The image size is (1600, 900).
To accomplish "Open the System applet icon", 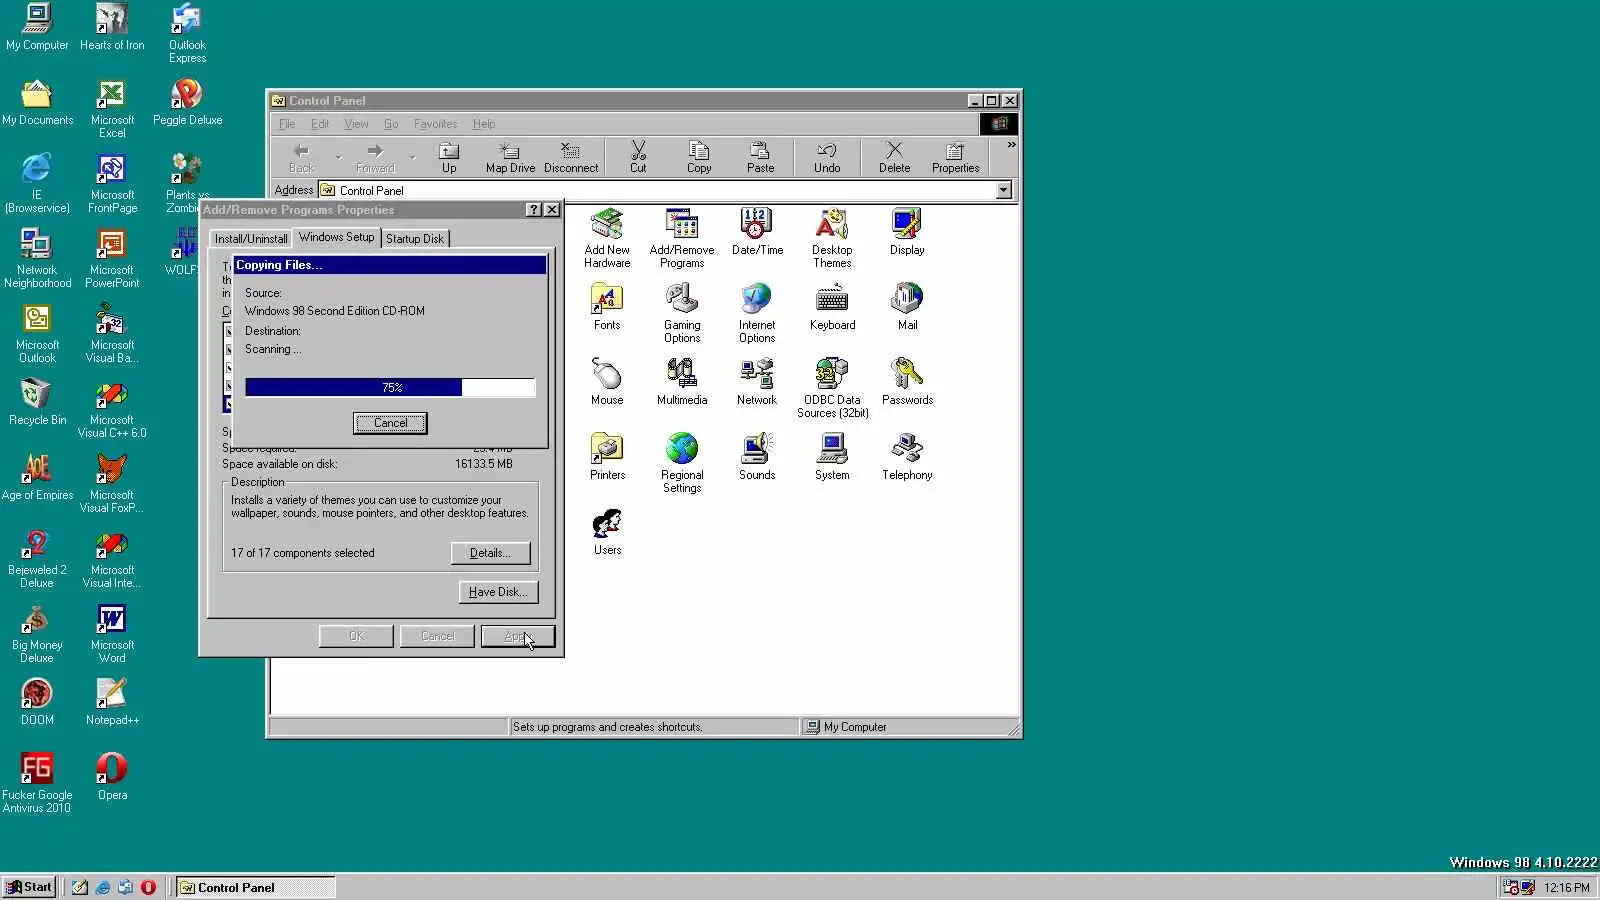I will coord(832,457).
